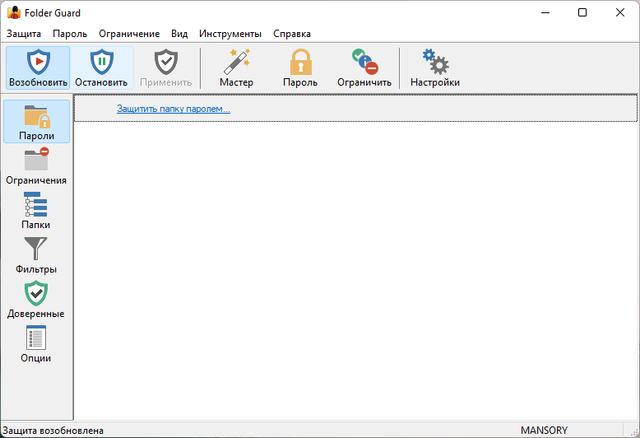Open the Фильтры funnel view
The image size is (640, 438).
(36, 255)
